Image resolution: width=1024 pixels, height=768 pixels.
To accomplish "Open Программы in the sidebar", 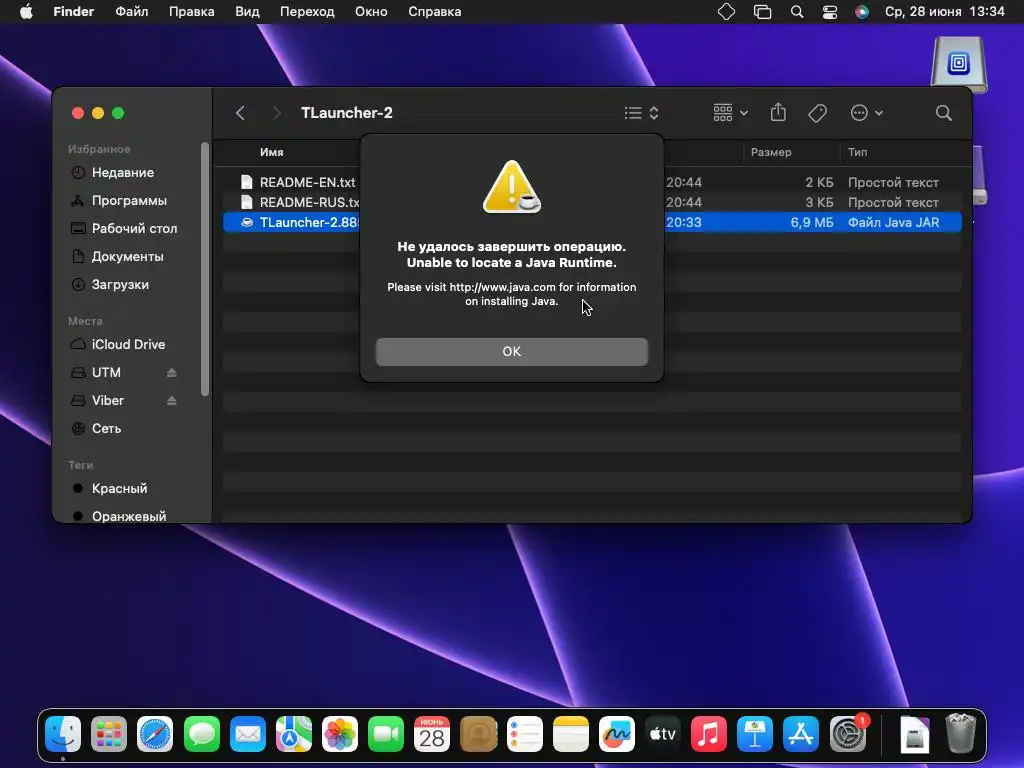I will [x=129, y=200].
